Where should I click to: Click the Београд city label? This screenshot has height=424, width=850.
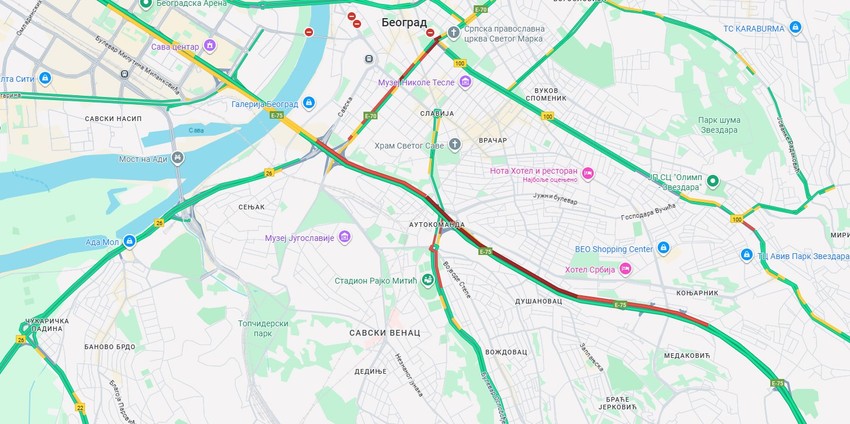tap(404, 23)
